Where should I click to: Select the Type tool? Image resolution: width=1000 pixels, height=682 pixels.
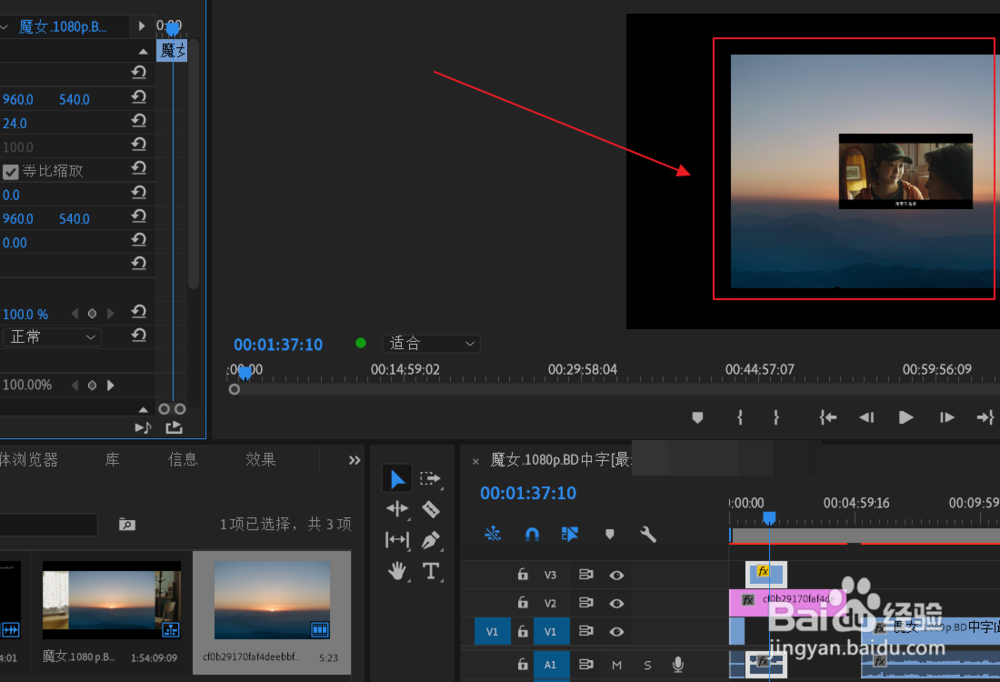pyautogui.click(x=430, y=570)
